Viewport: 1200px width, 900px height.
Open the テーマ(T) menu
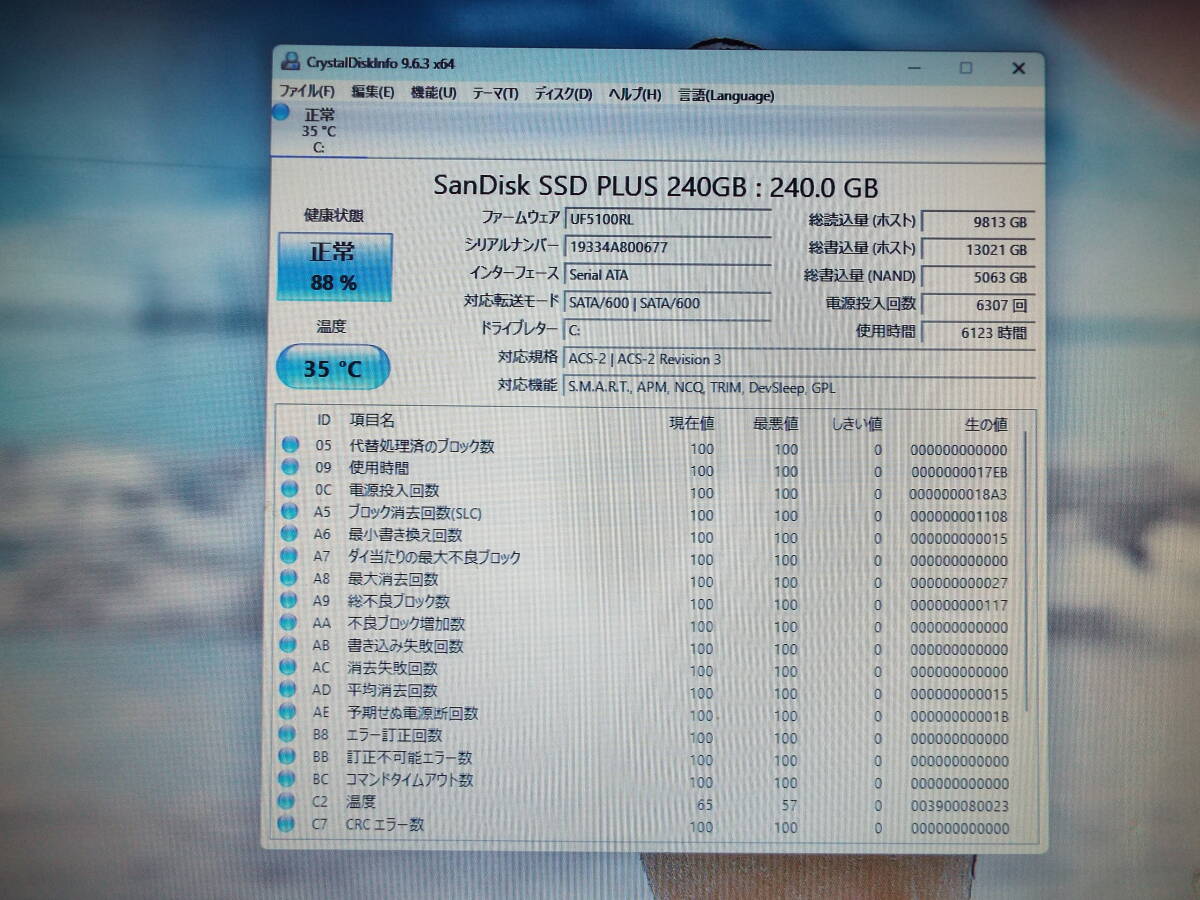coord(495,94)
